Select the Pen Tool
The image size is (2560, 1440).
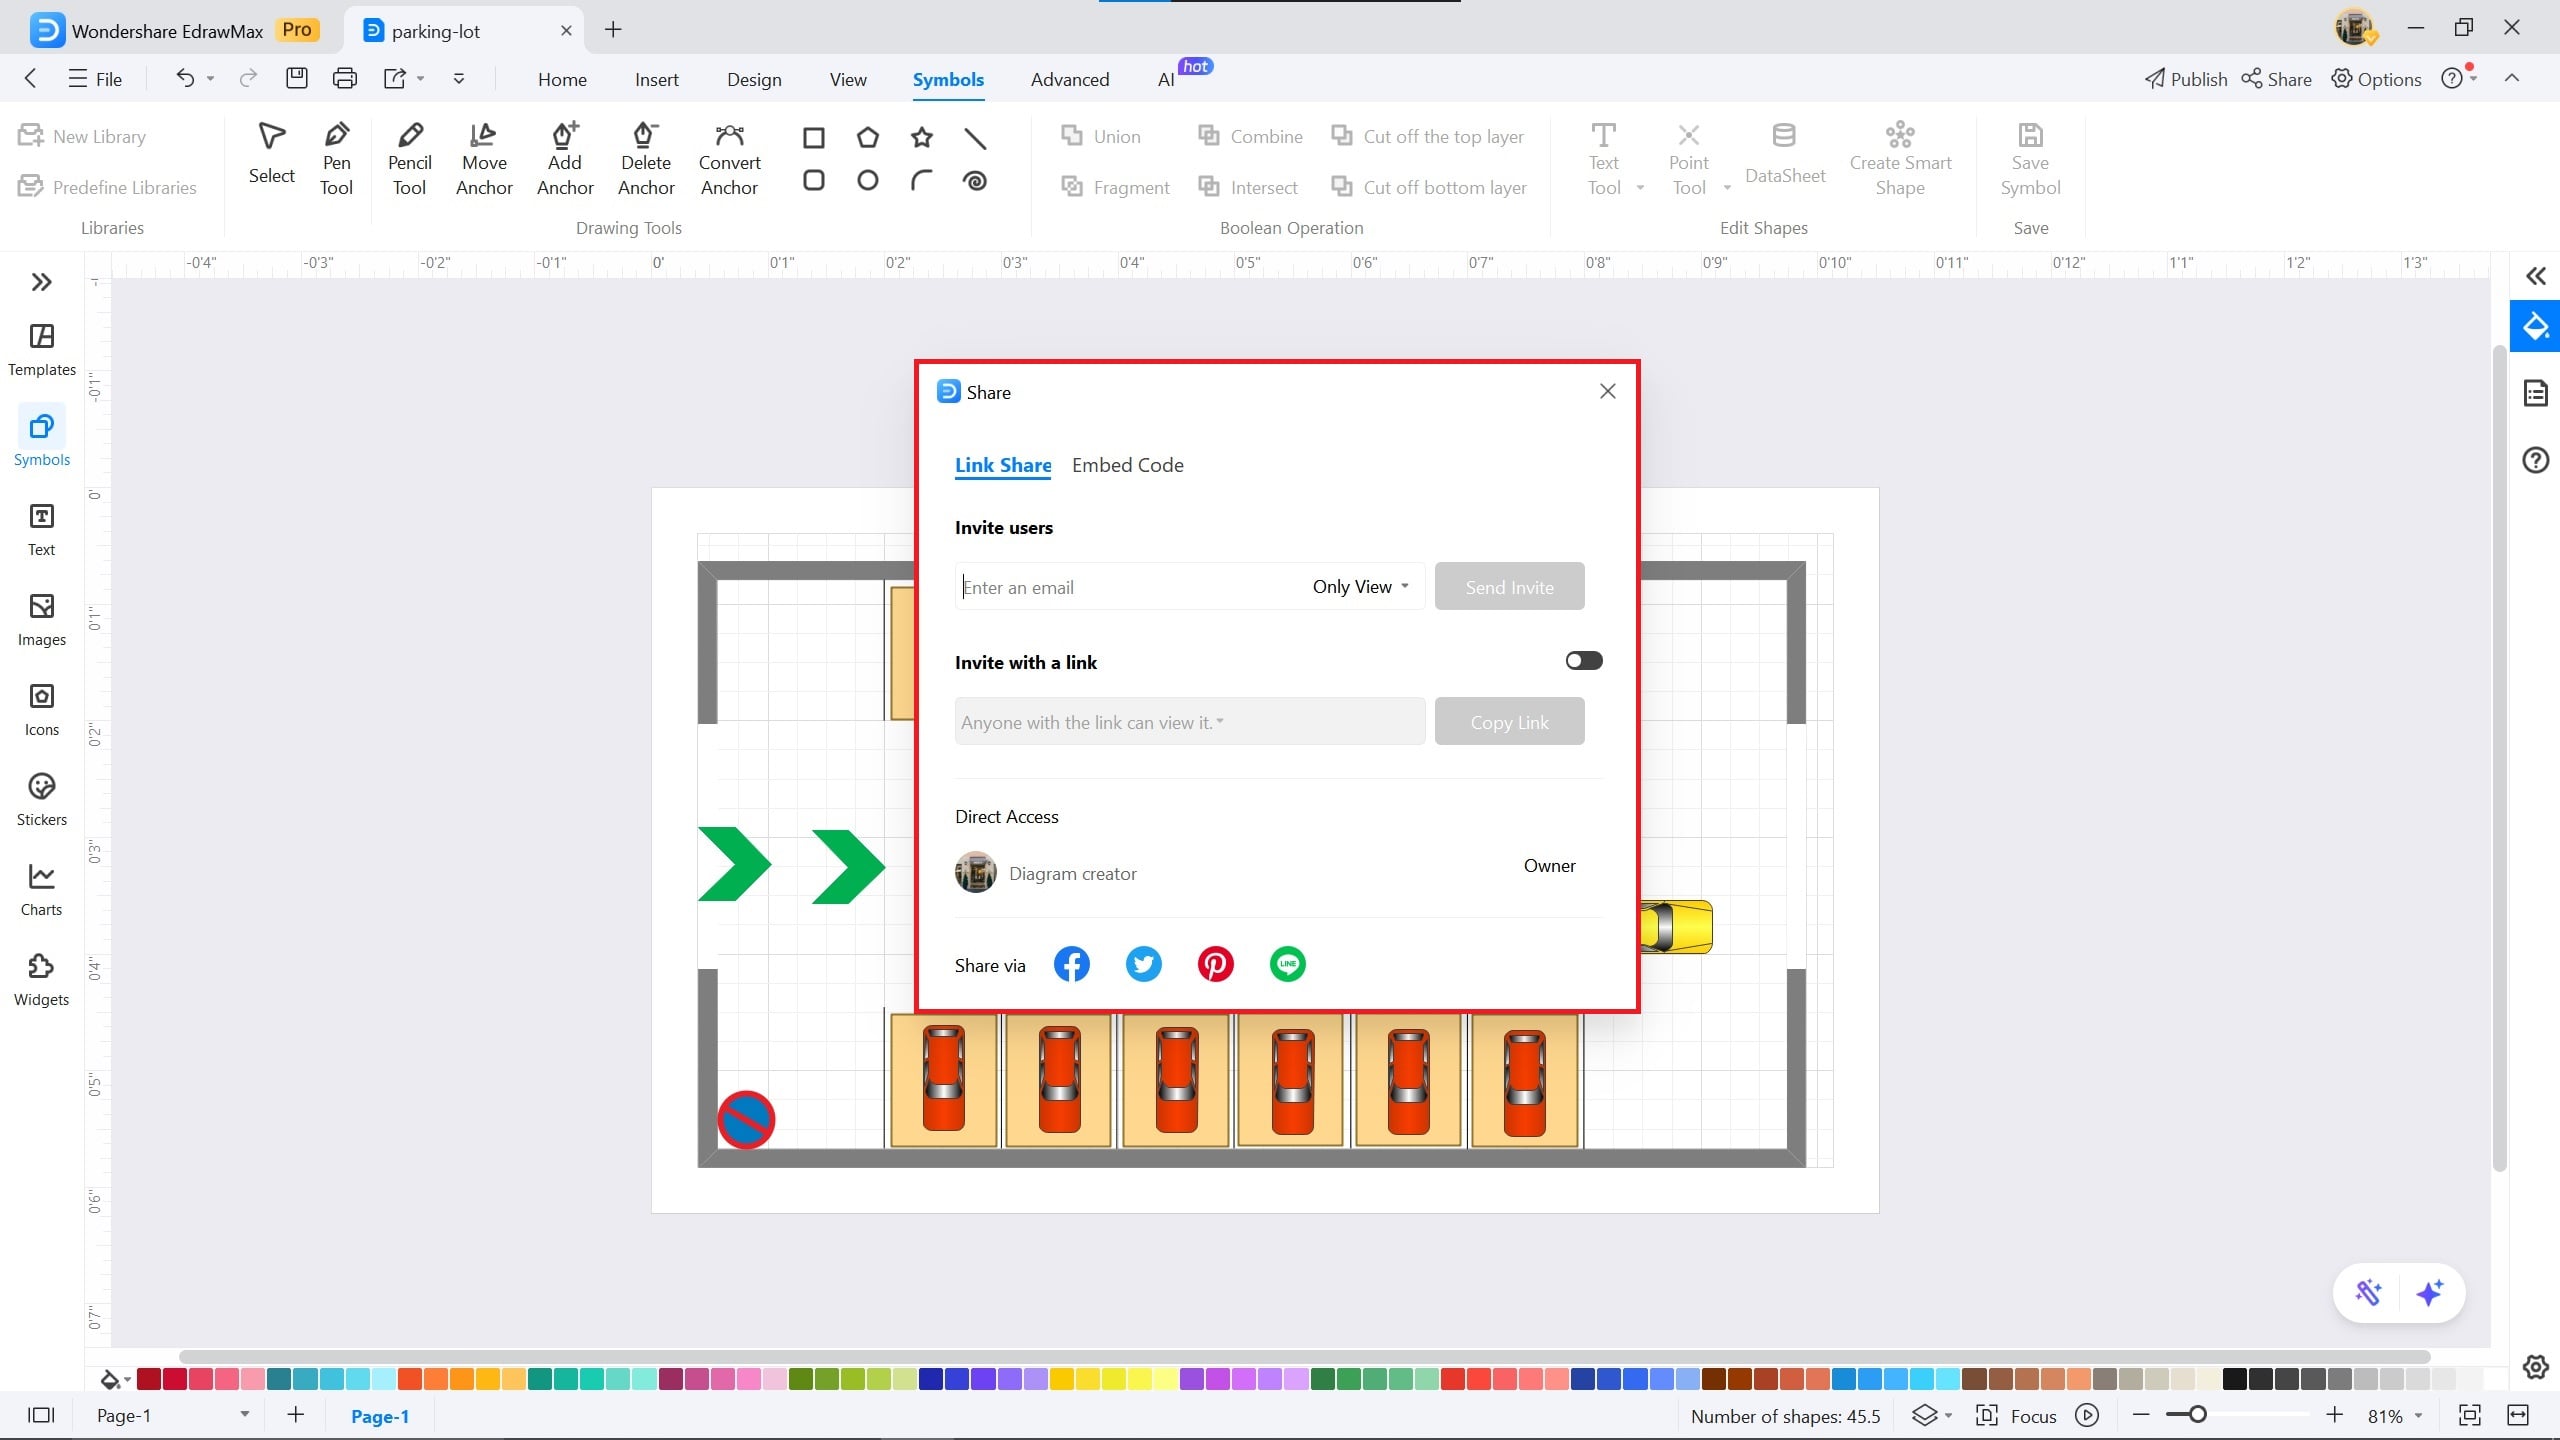[x=337, y=159]
